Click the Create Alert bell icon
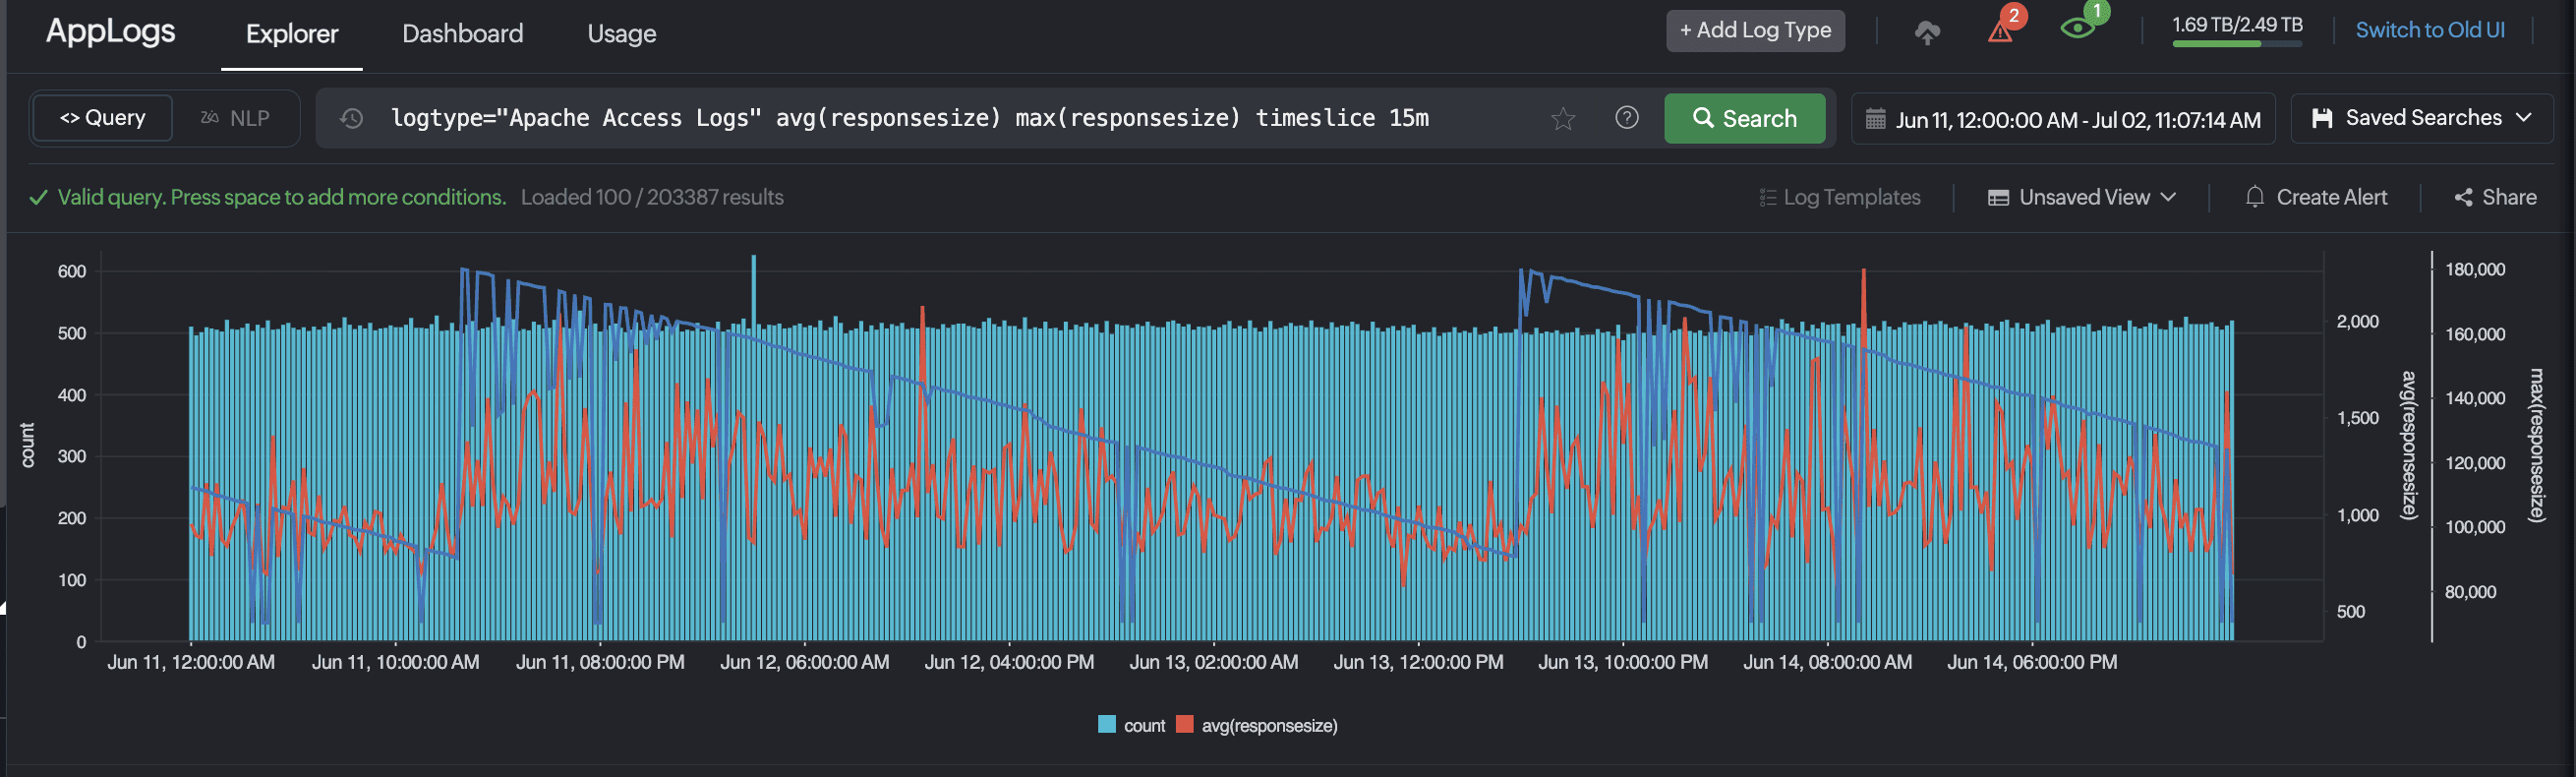2576x777 pixels. [x=2254, y=197]
